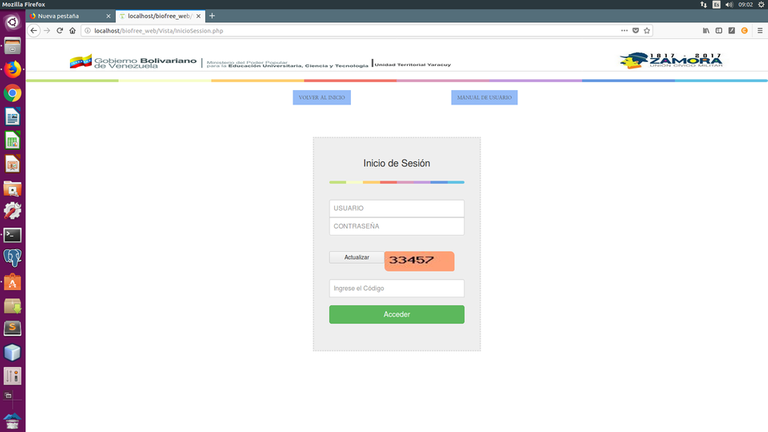This screenshot has width=768, height=432.
Task: Click the captcha image 33457
Action: click(x=419, y=261)
